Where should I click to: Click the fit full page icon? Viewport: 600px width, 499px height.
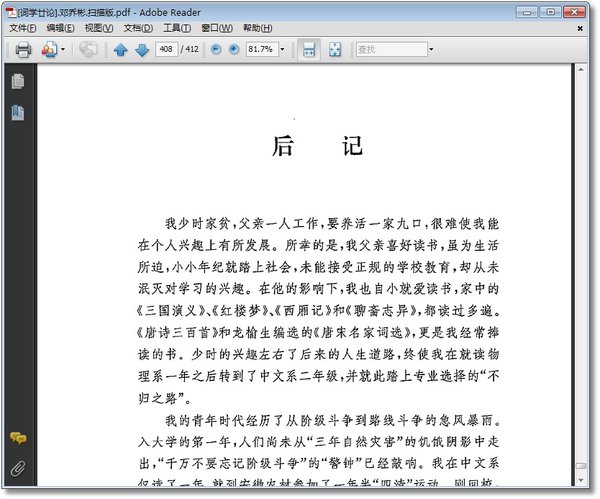point(335,49)
